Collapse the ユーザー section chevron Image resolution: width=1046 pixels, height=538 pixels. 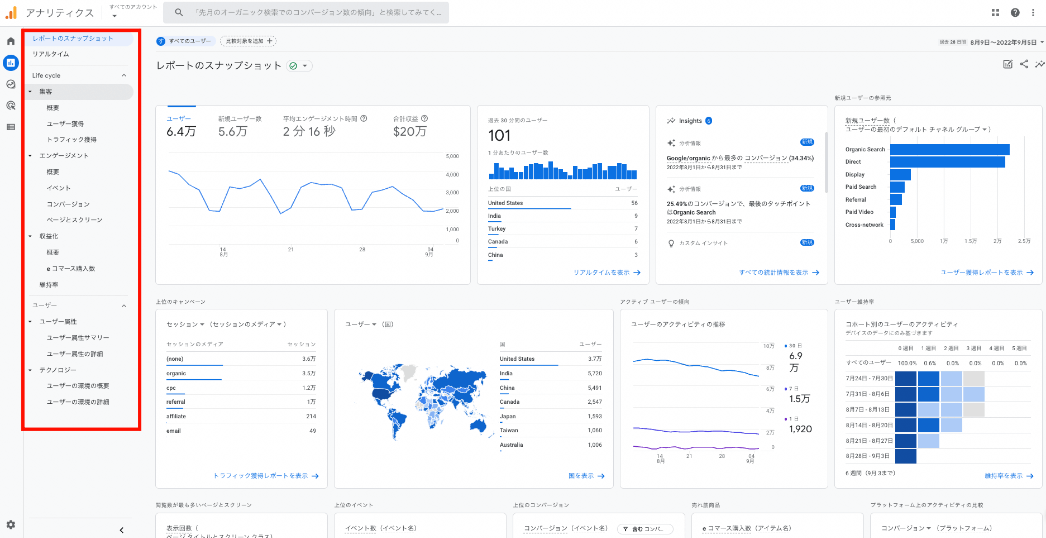click(x=123, y=306)
